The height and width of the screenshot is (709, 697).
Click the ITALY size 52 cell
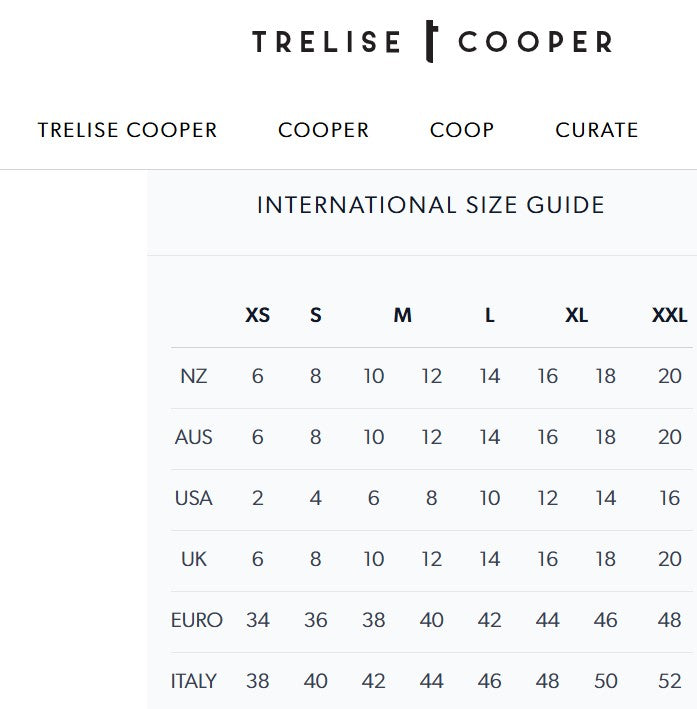[x=669, y=681]
